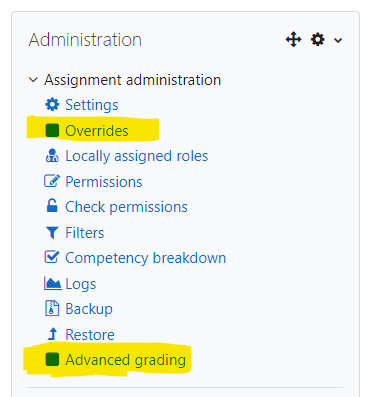Click the gear icon beside Settings
The height and width of the screenshot is (397, 370).
click(x=52, y=105)
